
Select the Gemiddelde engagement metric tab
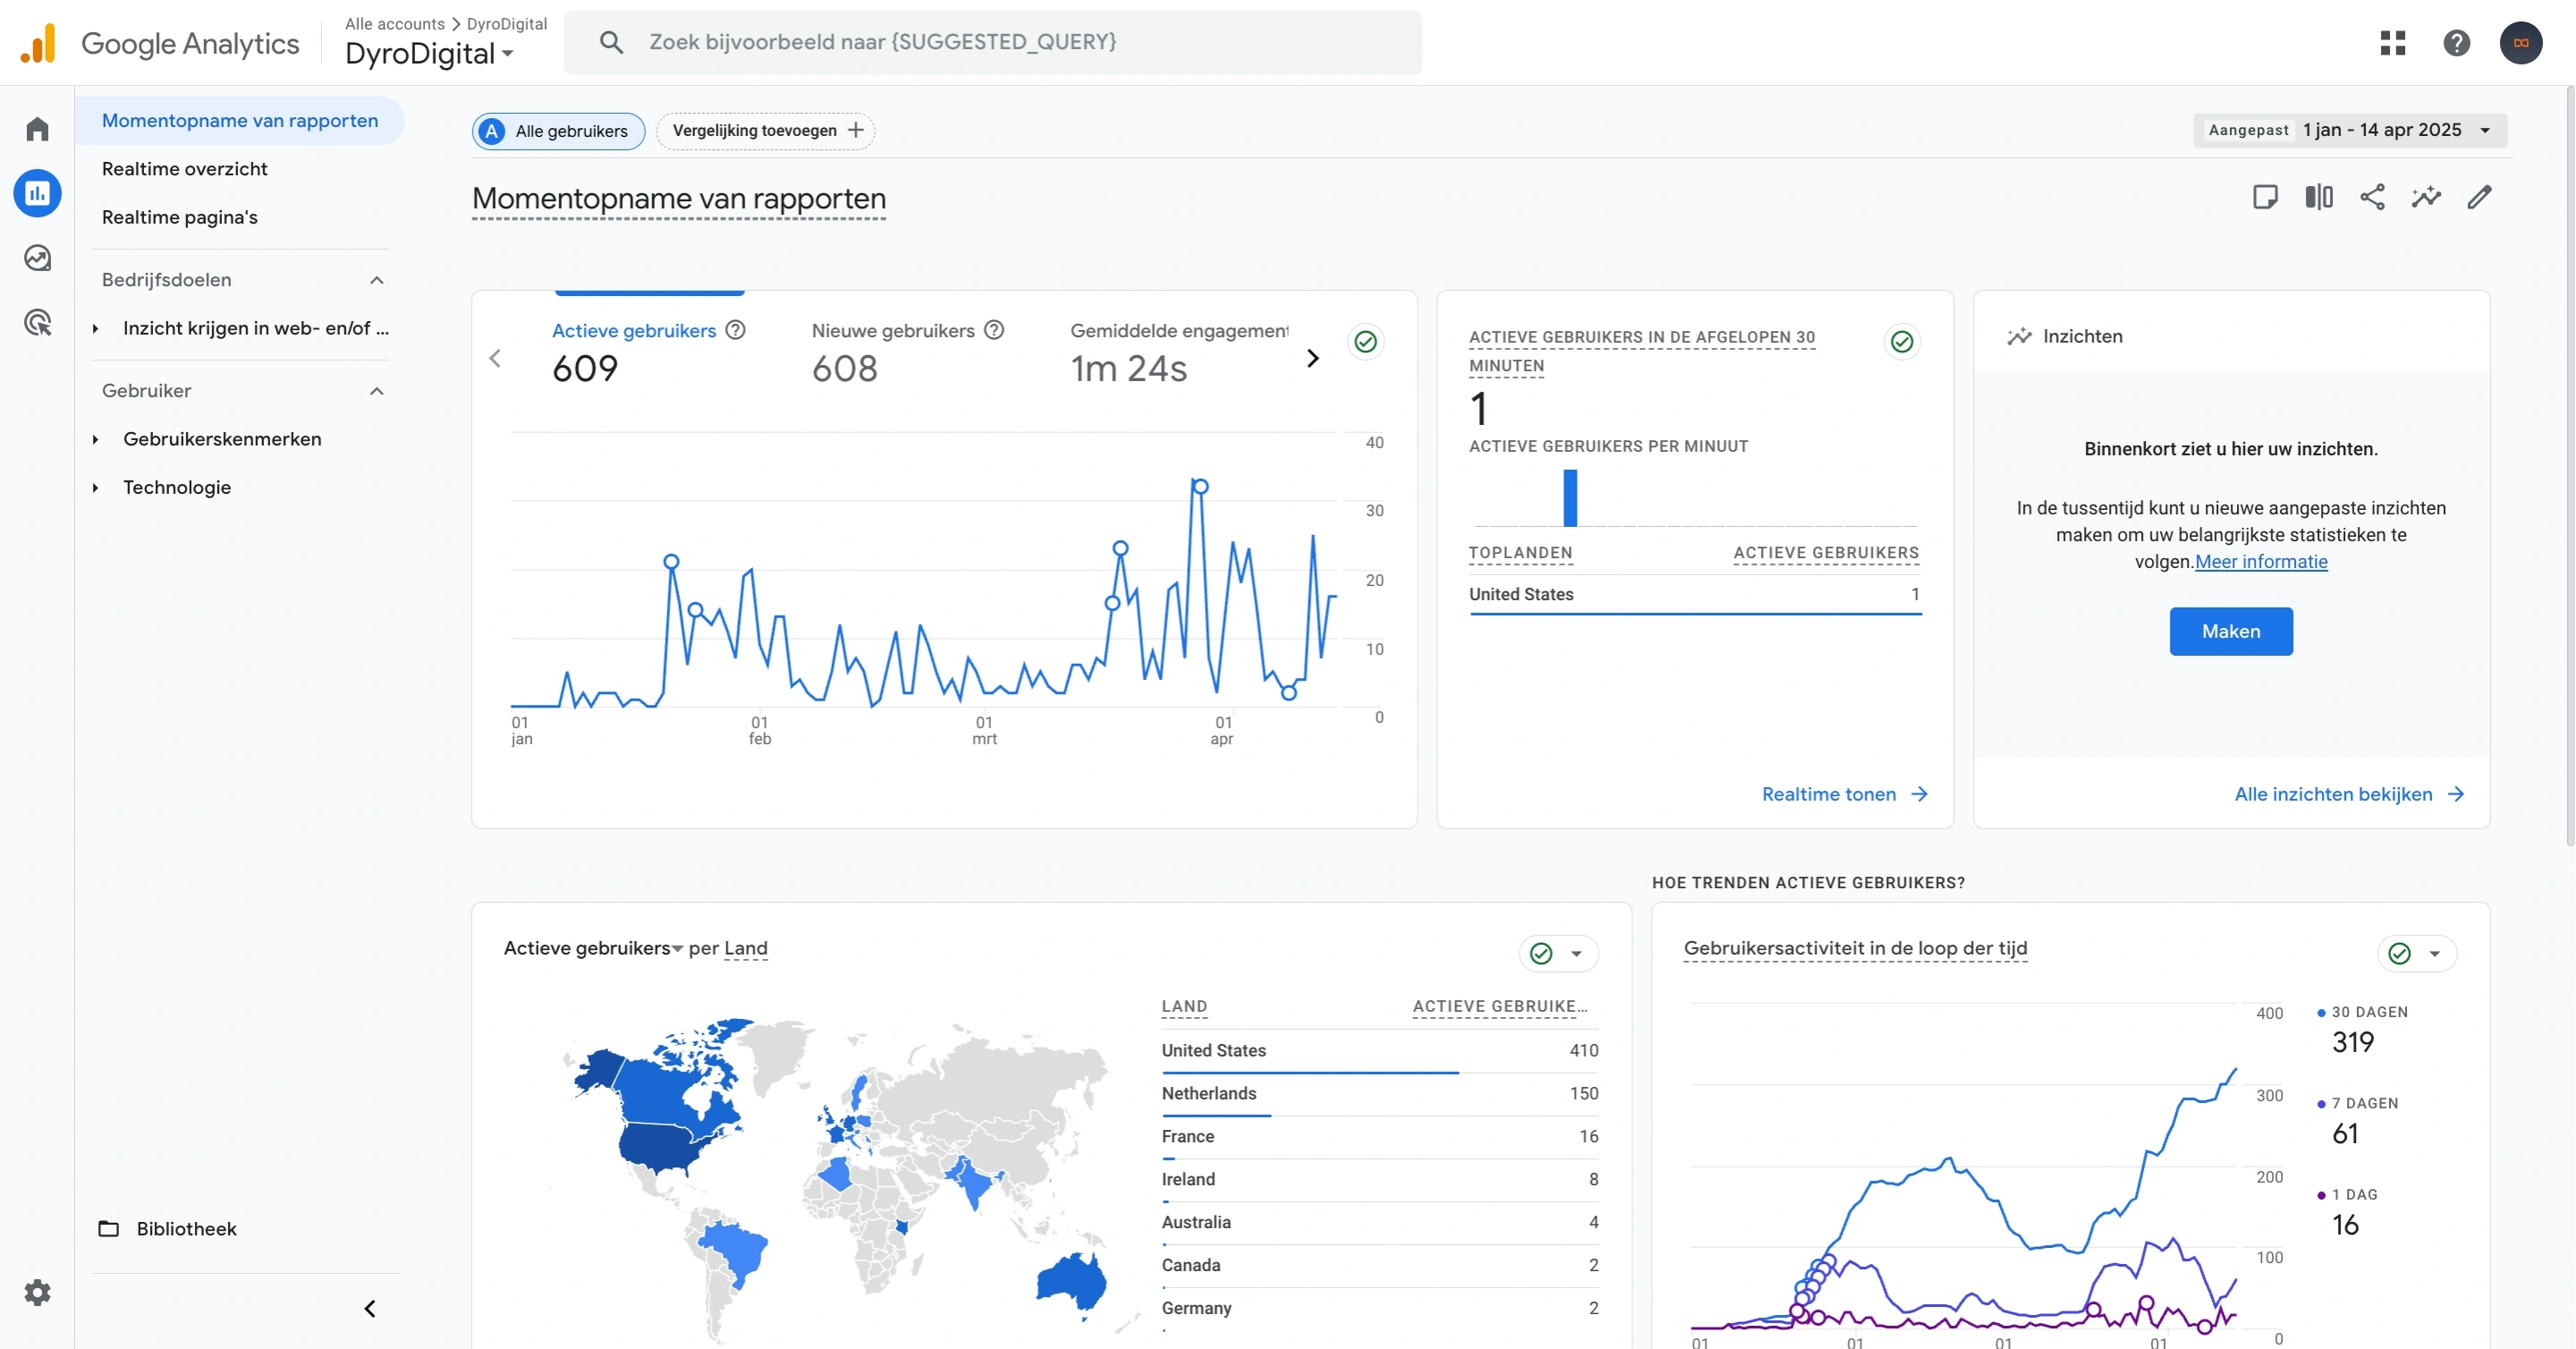1178,354
